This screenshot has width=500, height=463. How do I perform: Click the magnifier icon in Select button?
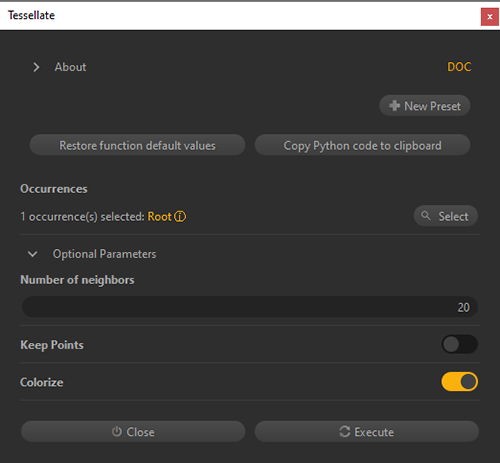pyautogui.click(x=426, y=216)
